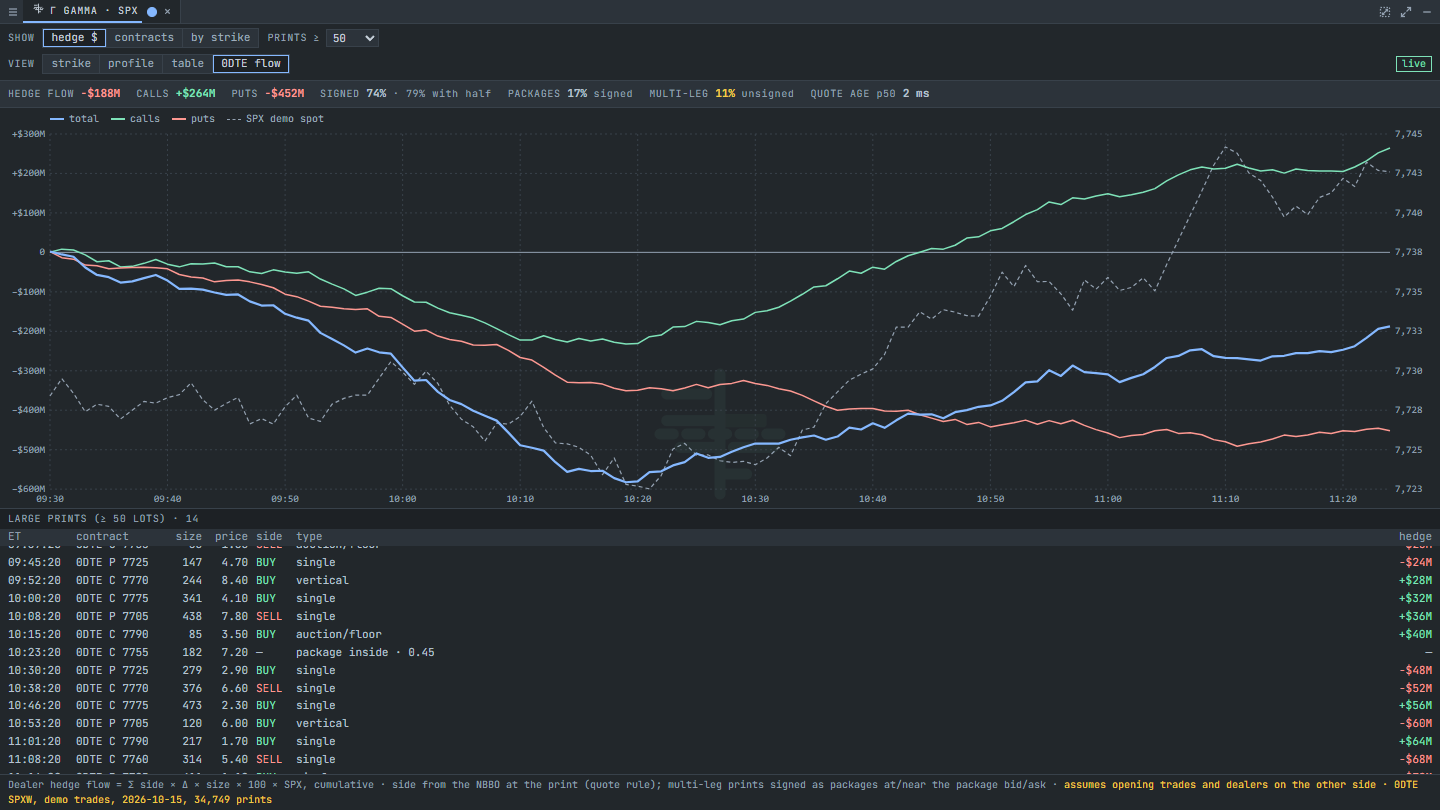Sort prints by the ET column header

click(15, 537)
